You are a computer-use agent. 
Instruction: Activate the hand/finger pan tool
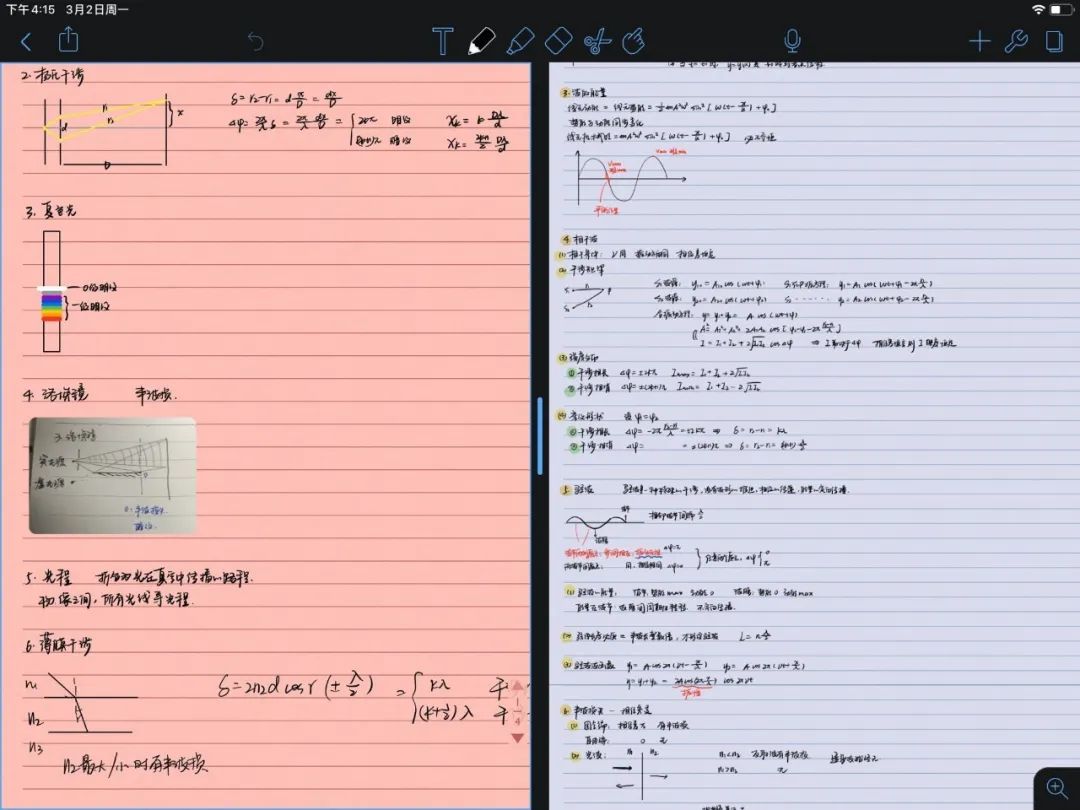[634, 41]
